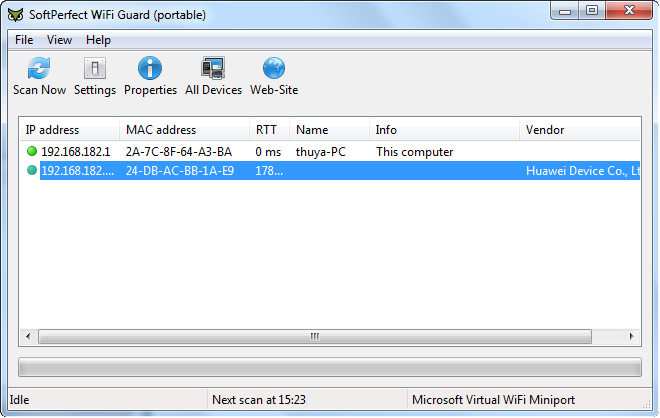This screenshot has height=418, width=660.
Task: Click status dot of the Huawei device row
Action: 32,170
